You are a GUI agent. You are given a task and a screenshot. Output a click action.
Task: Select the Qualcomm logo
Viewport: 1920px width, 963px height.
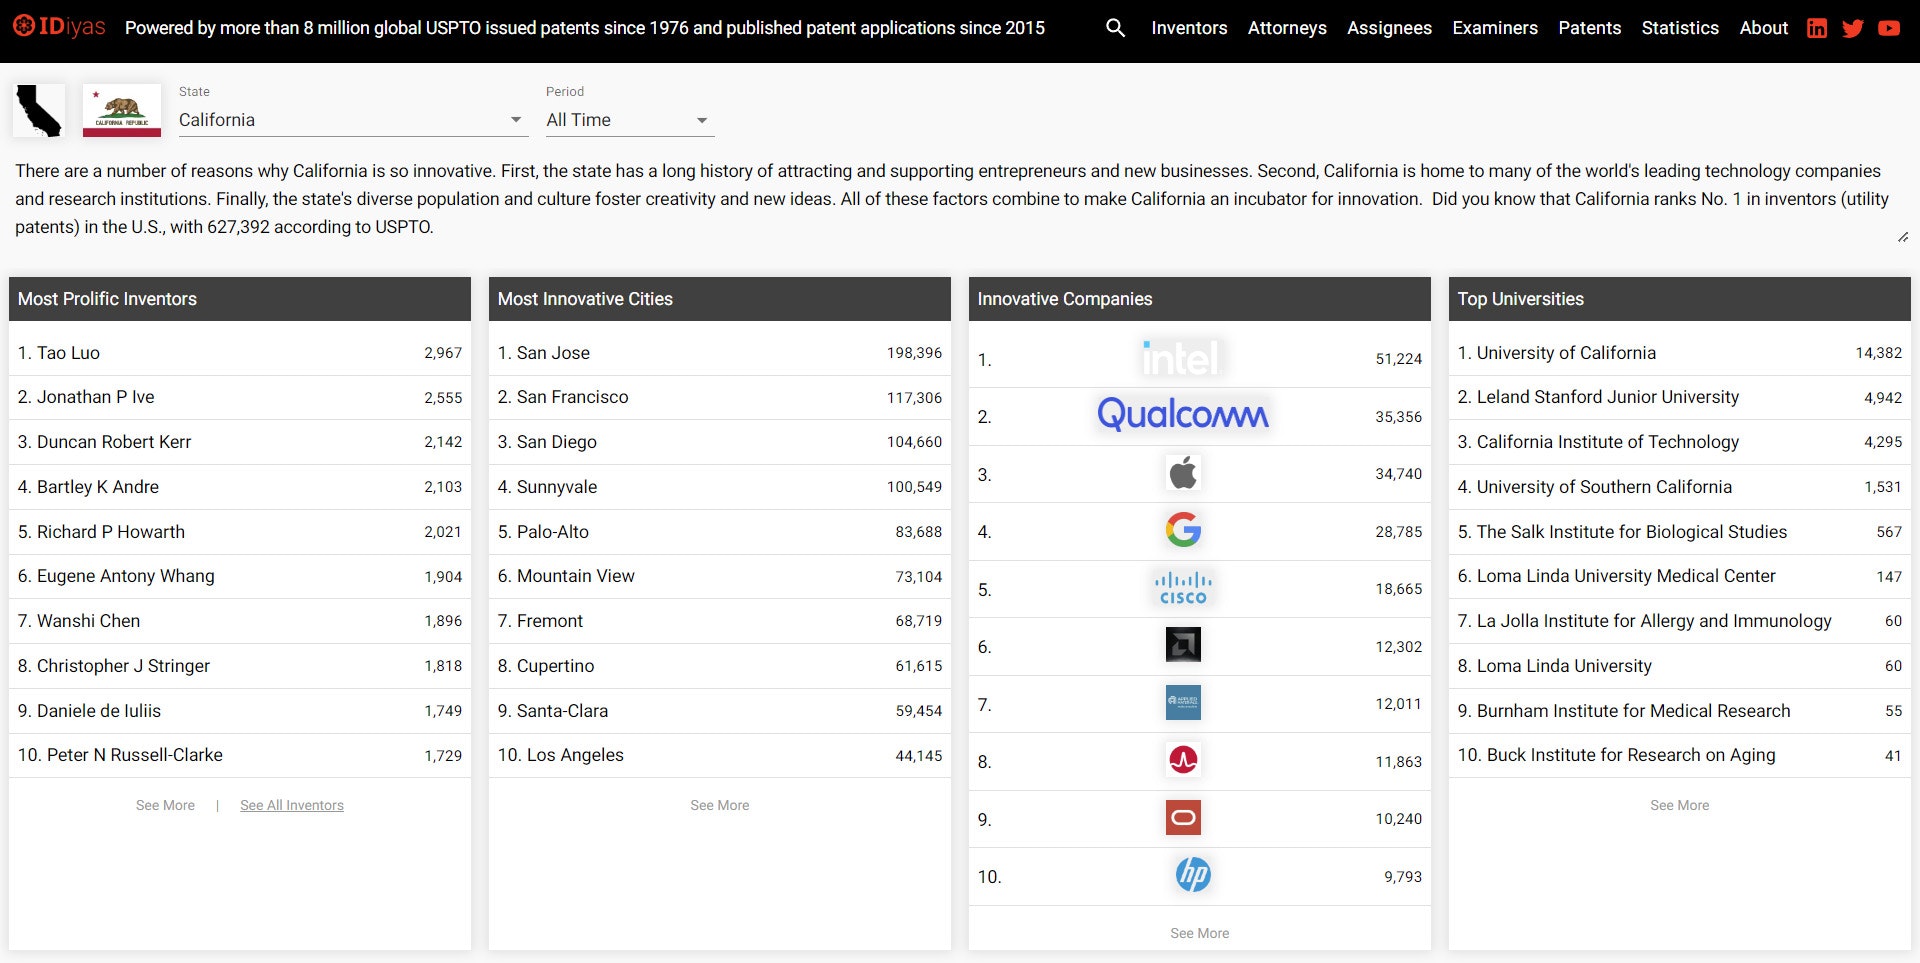tap(1183, 415)
